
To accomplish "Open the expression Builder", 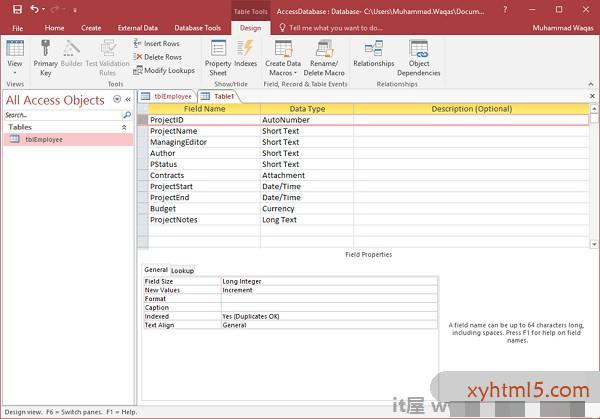I will pyautogui.click(x=72, y=54).
